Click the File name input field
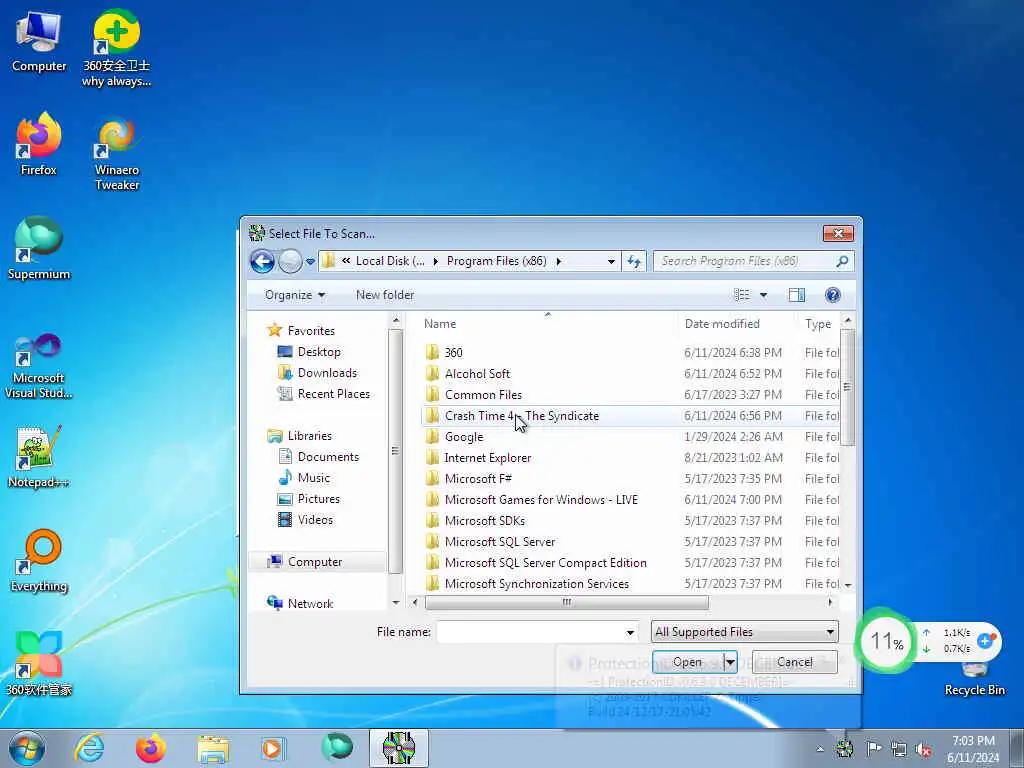Viewport: 1024px width, 768px height. pyautogui.click(x=530, y=632)
